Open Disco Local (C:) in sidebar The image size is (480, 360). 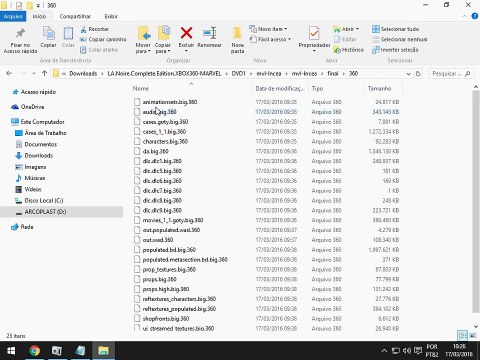(x=39, y=200)
